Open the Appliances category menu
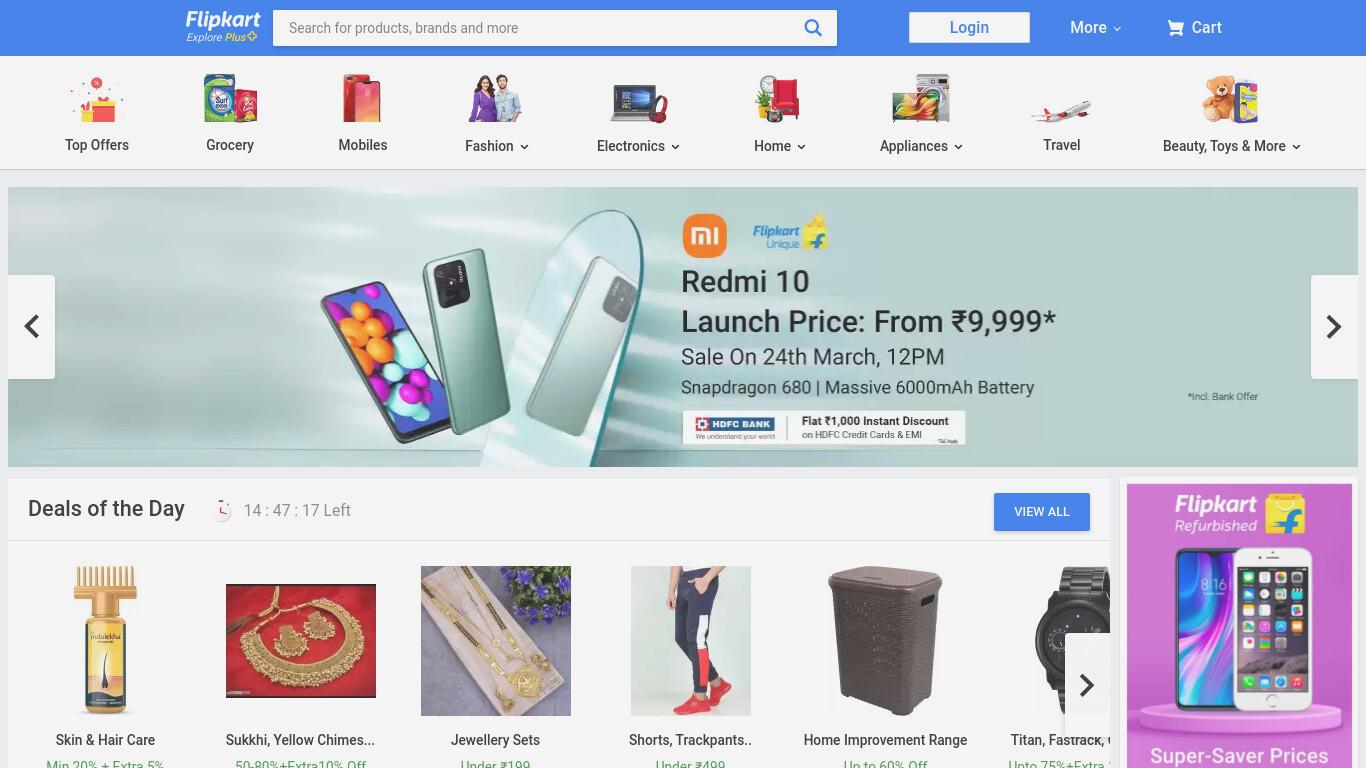The image size is (1366, 768). pyautogui.click(x=920, y=146)
